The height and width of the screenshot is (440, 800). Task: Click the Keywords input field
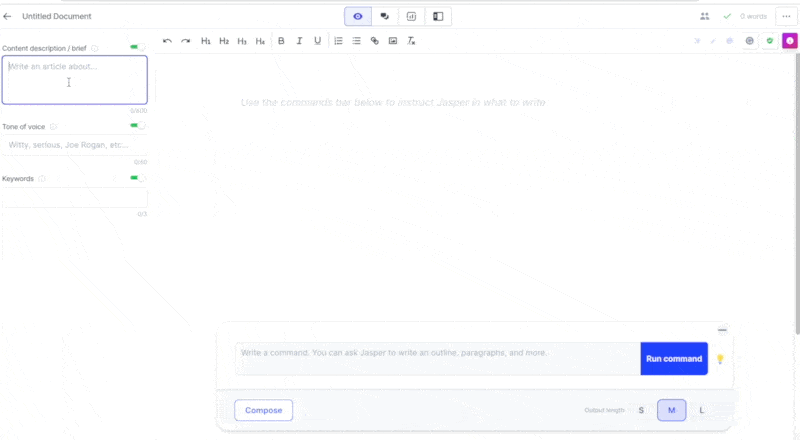tap(74, 198)
